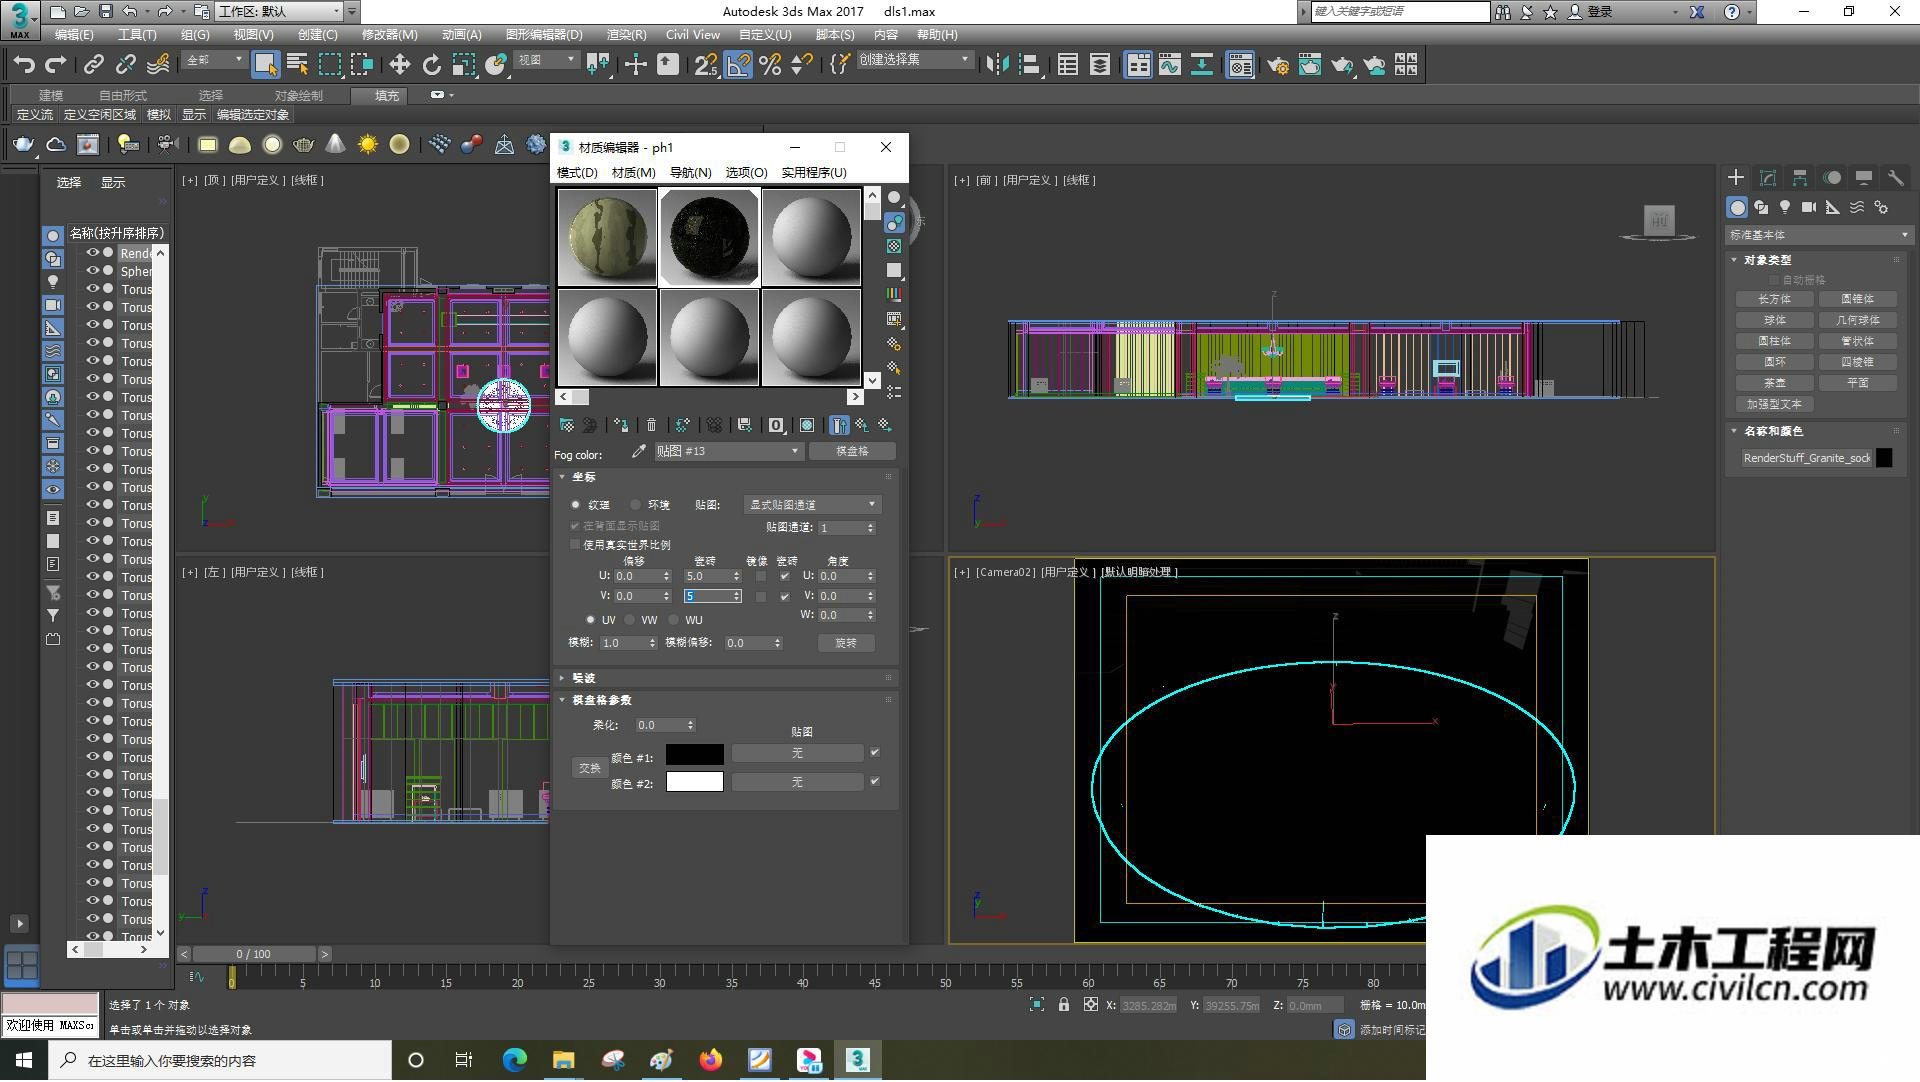Open the Render Setup teapot icon

pyautogui.click(x=1277, y=65)
